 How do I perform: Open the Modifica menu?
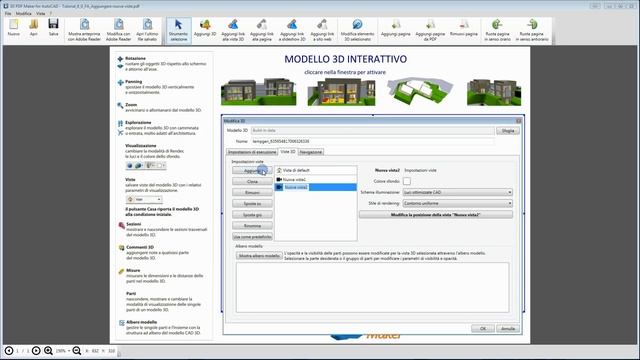coord(24,13)
